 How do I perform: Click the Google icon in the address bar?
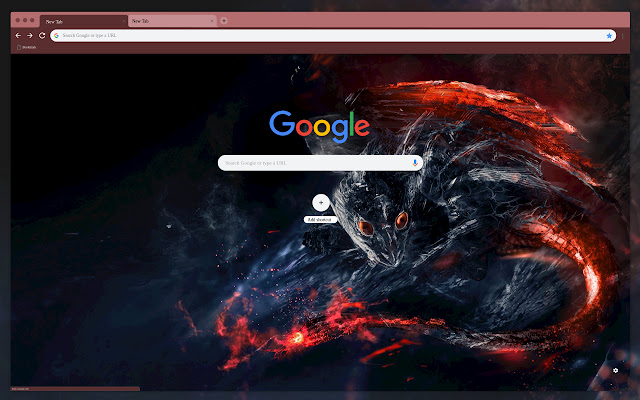coord(56,36)
